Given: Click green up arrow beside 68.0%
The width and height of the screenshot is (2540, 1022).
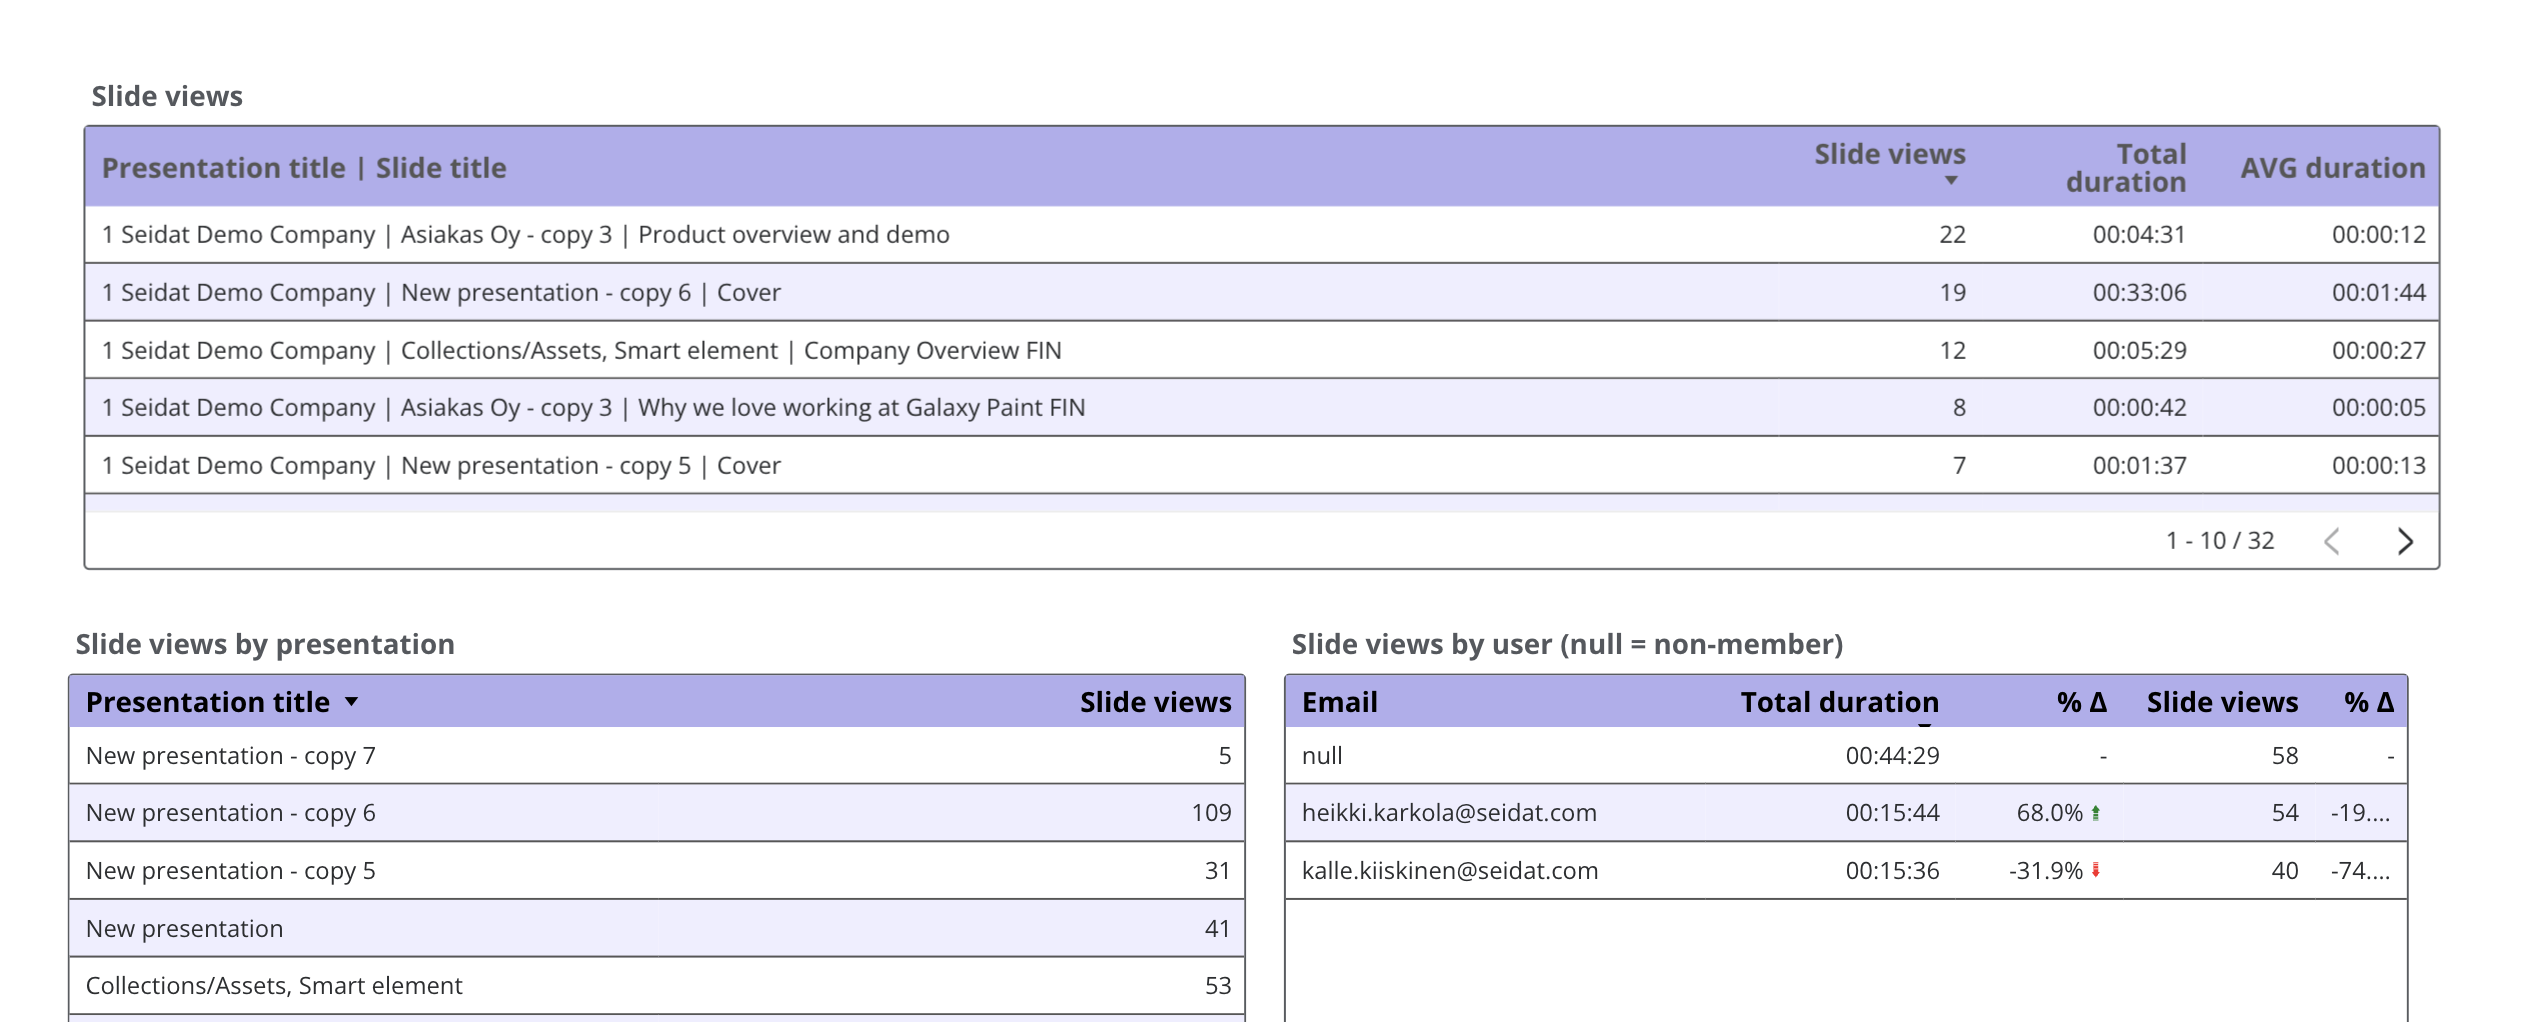Looking at the screenshot, I should (x=2096, y=813).
